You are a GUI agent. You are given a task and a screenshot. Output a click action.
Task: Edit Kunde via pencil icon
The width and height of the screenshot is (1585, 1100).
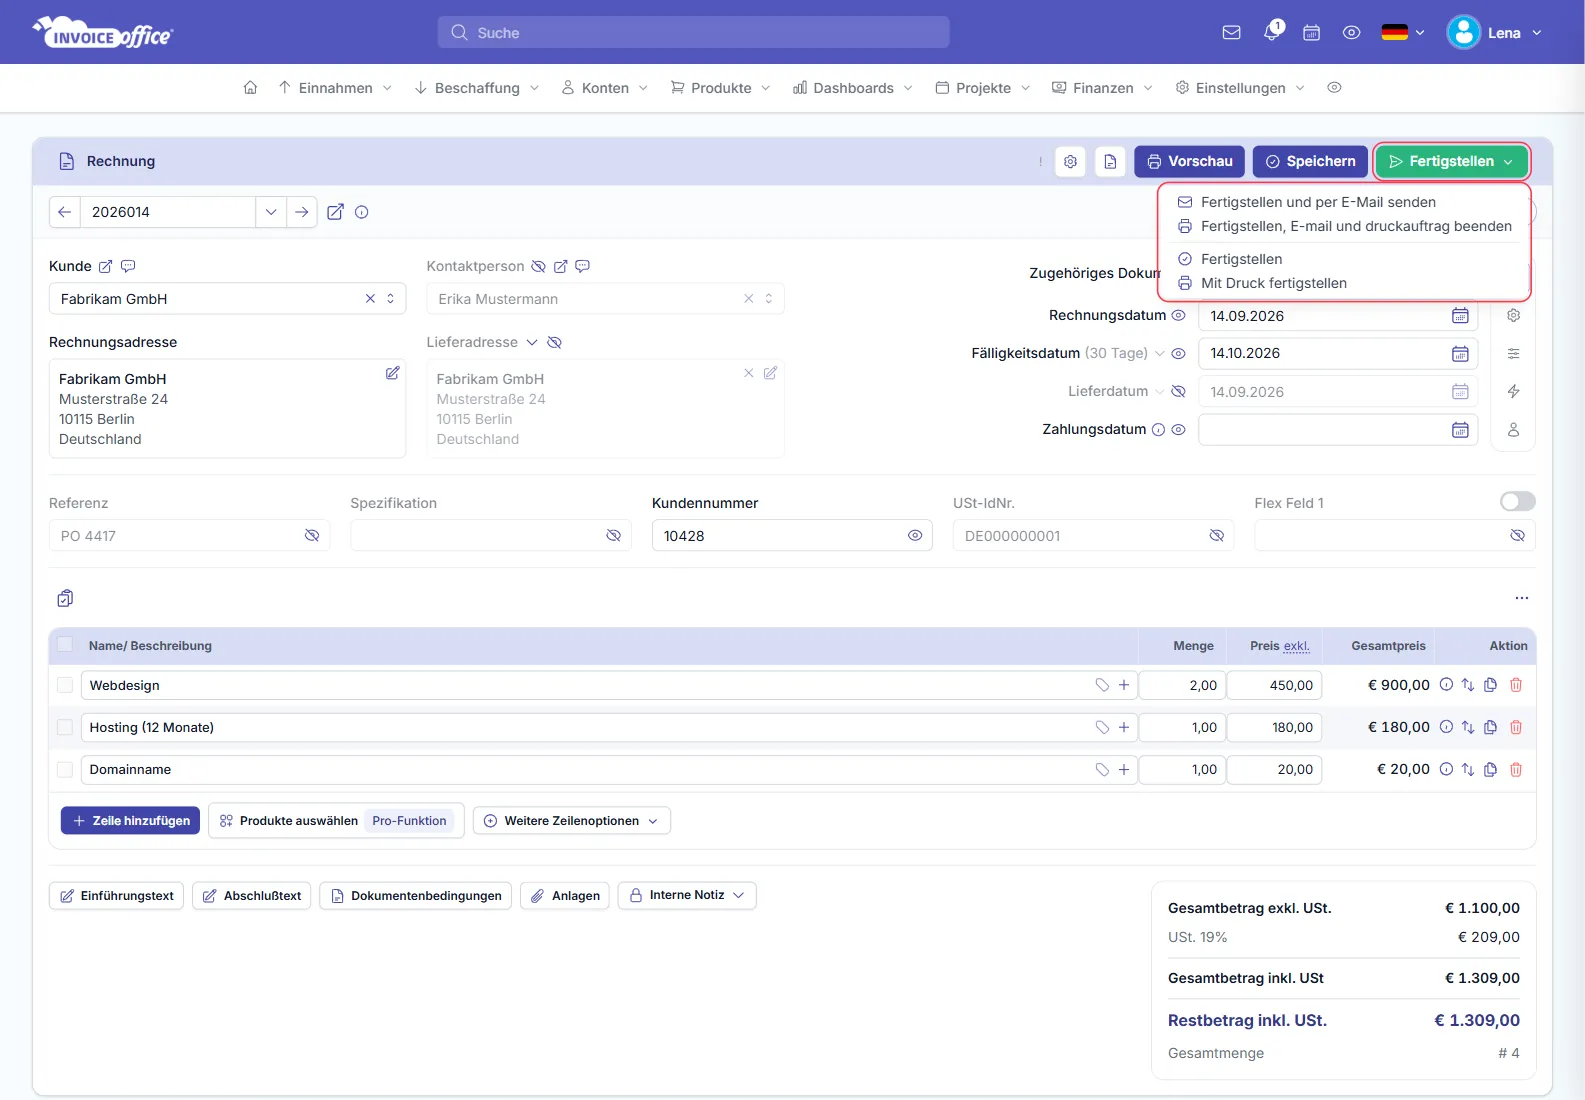105,266
